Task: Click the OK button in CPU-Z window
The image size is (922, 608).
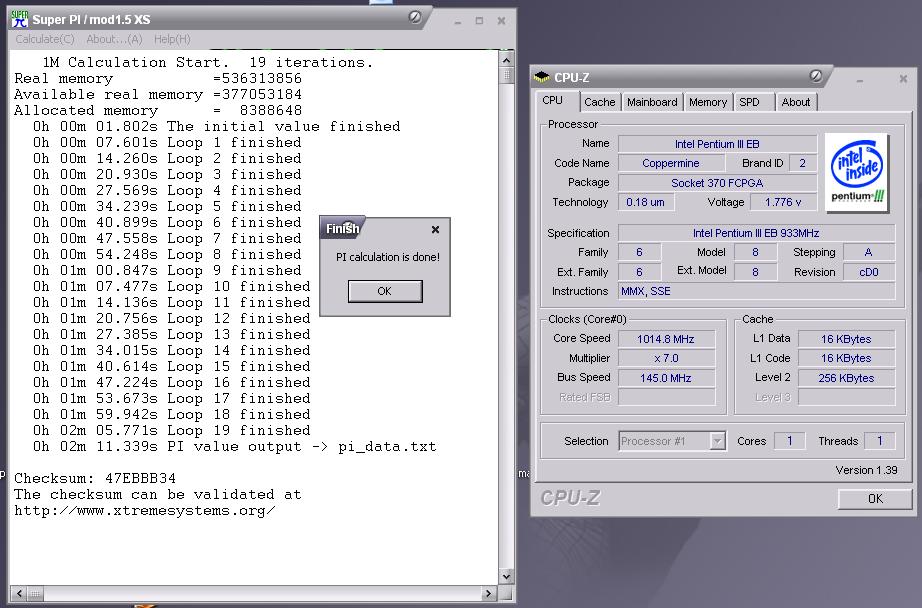Action: click(x=875, y=499)
